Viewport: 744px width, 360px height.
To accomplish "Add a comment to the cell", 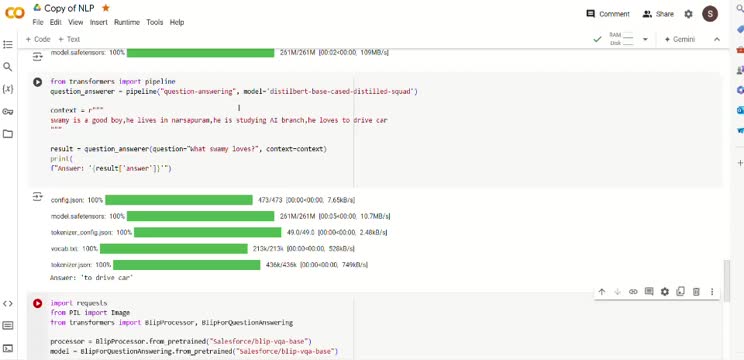I will coord(649,292).
